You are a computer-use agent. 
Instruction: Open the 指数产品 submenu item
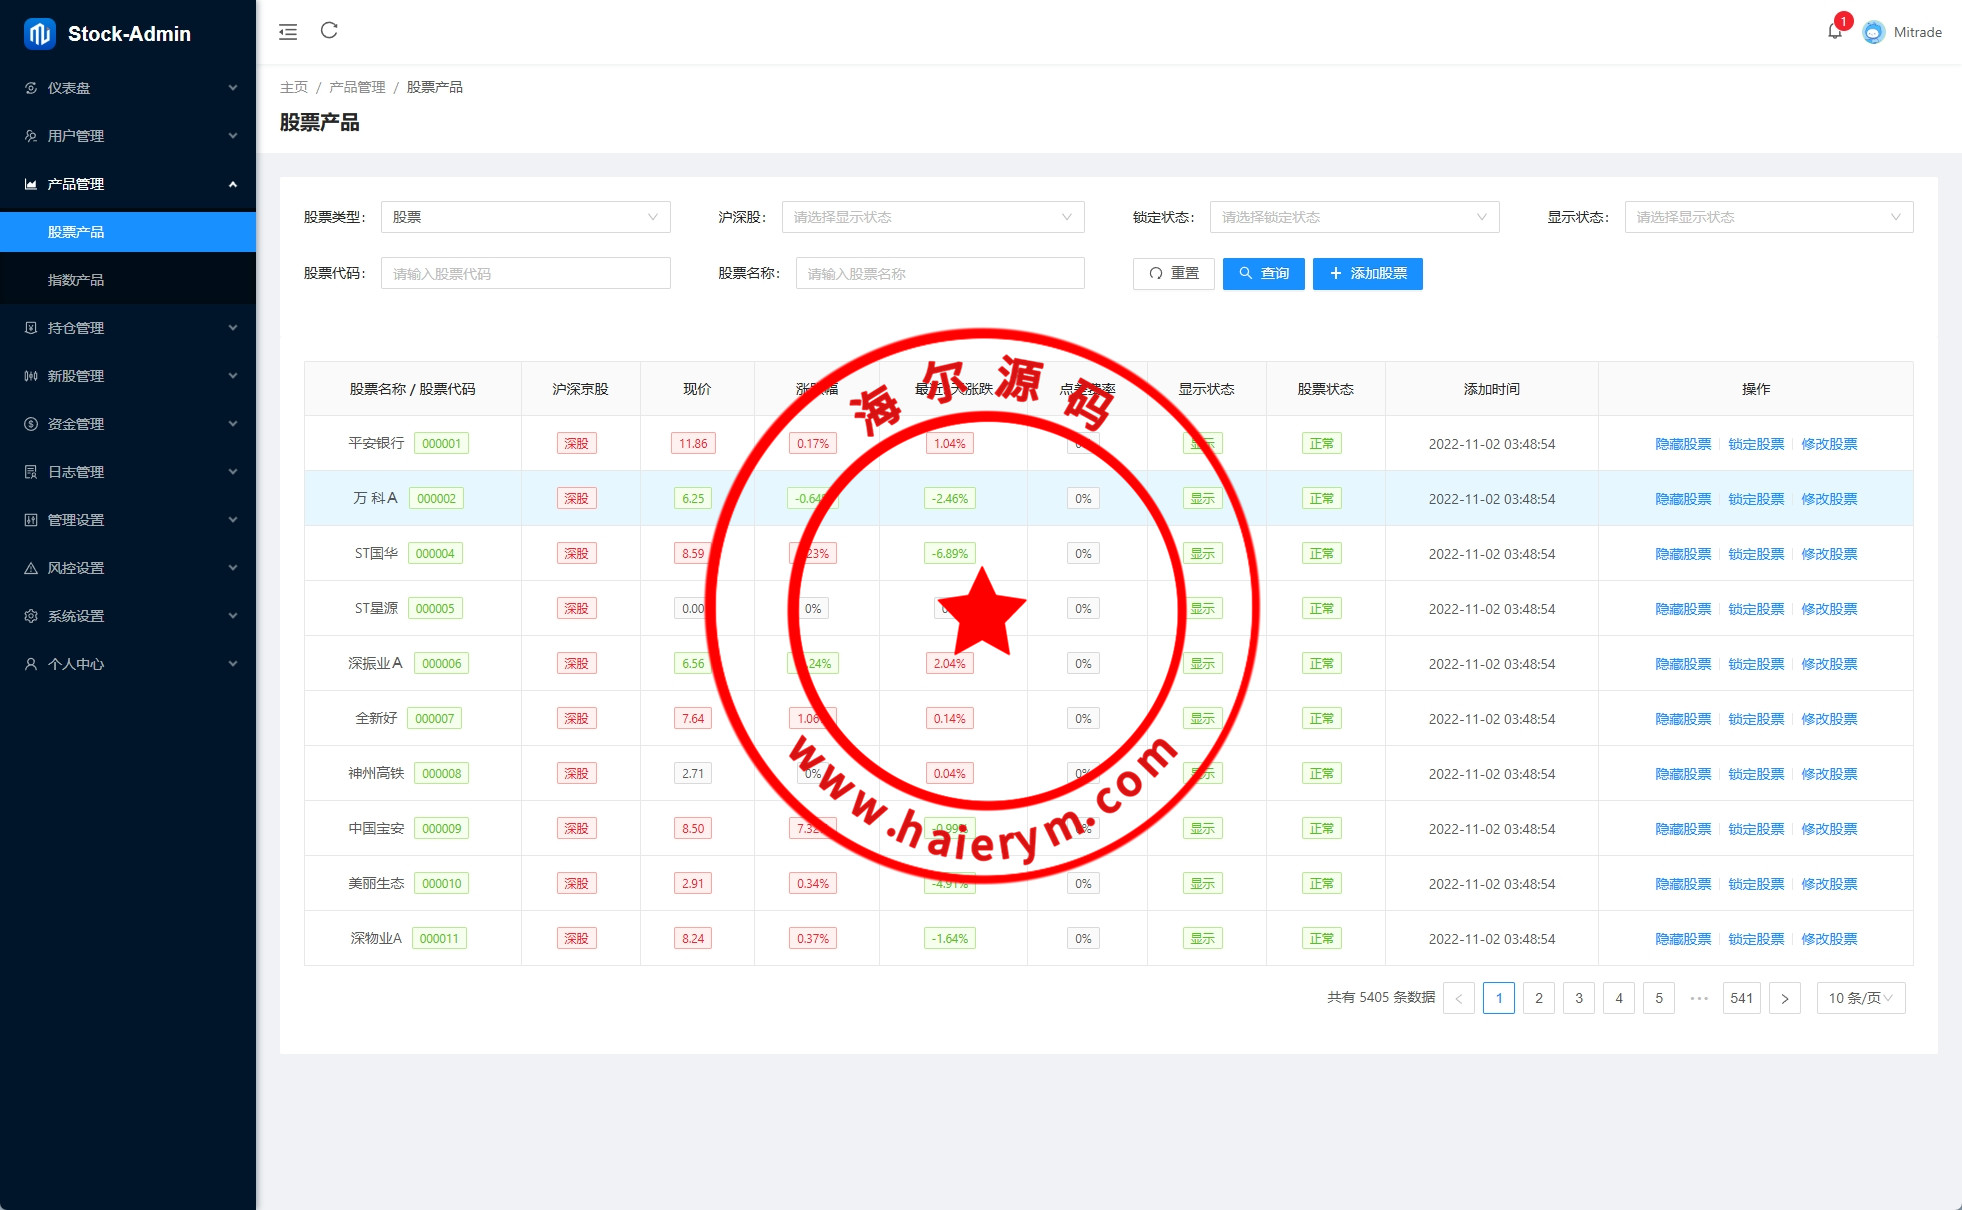[76, 280]
